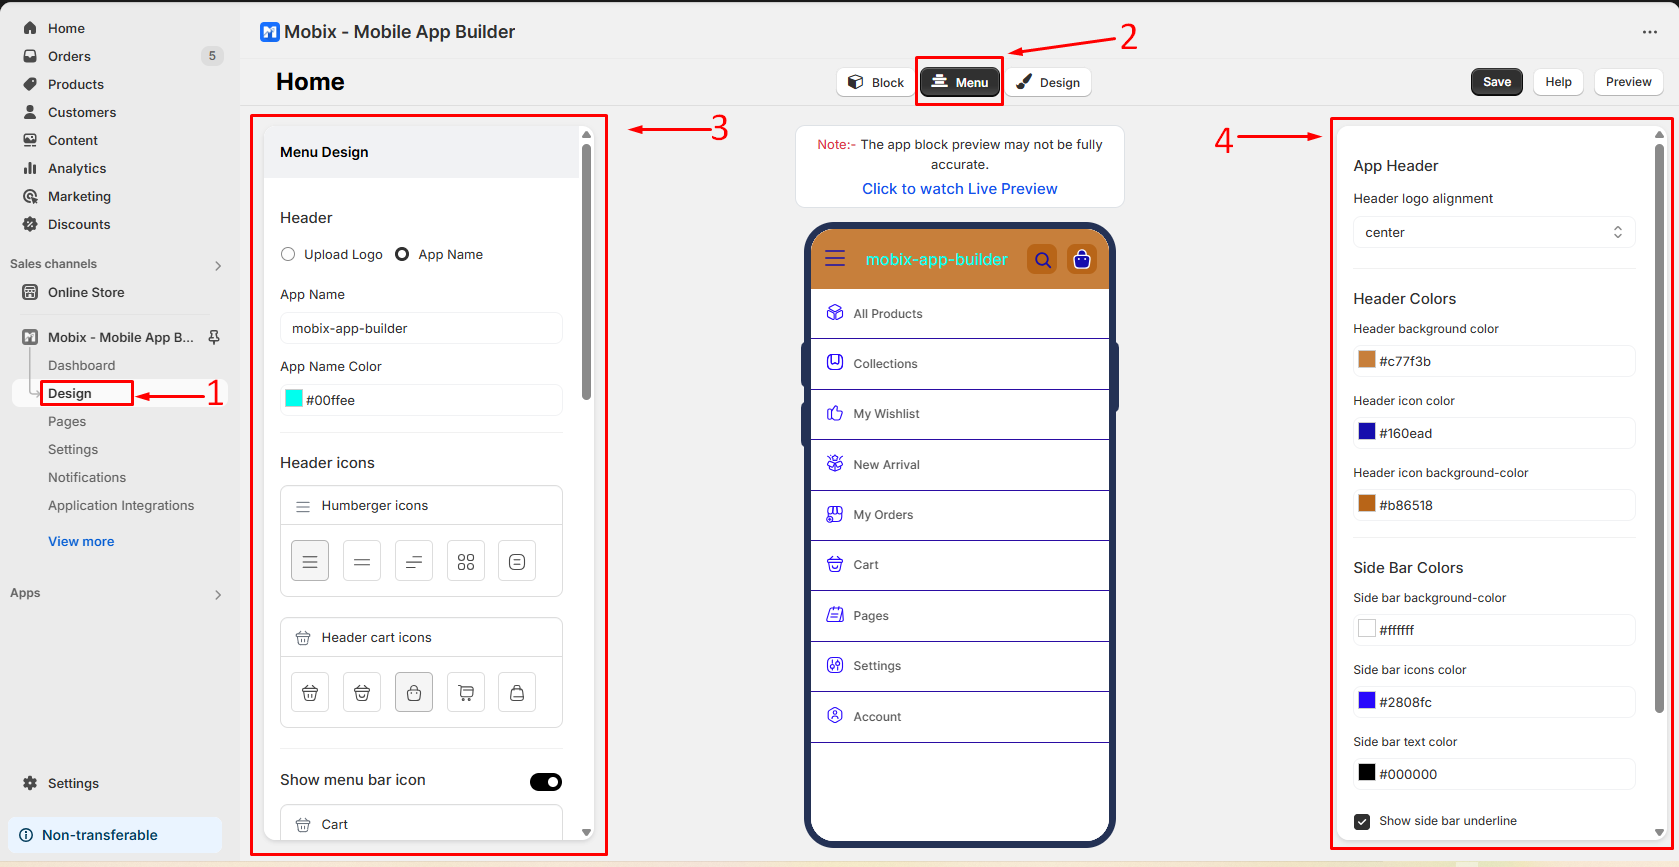Click the Side bar icons color swatch
The height and width of the screenshot is (867, 1679).
tap(1367, 700)
